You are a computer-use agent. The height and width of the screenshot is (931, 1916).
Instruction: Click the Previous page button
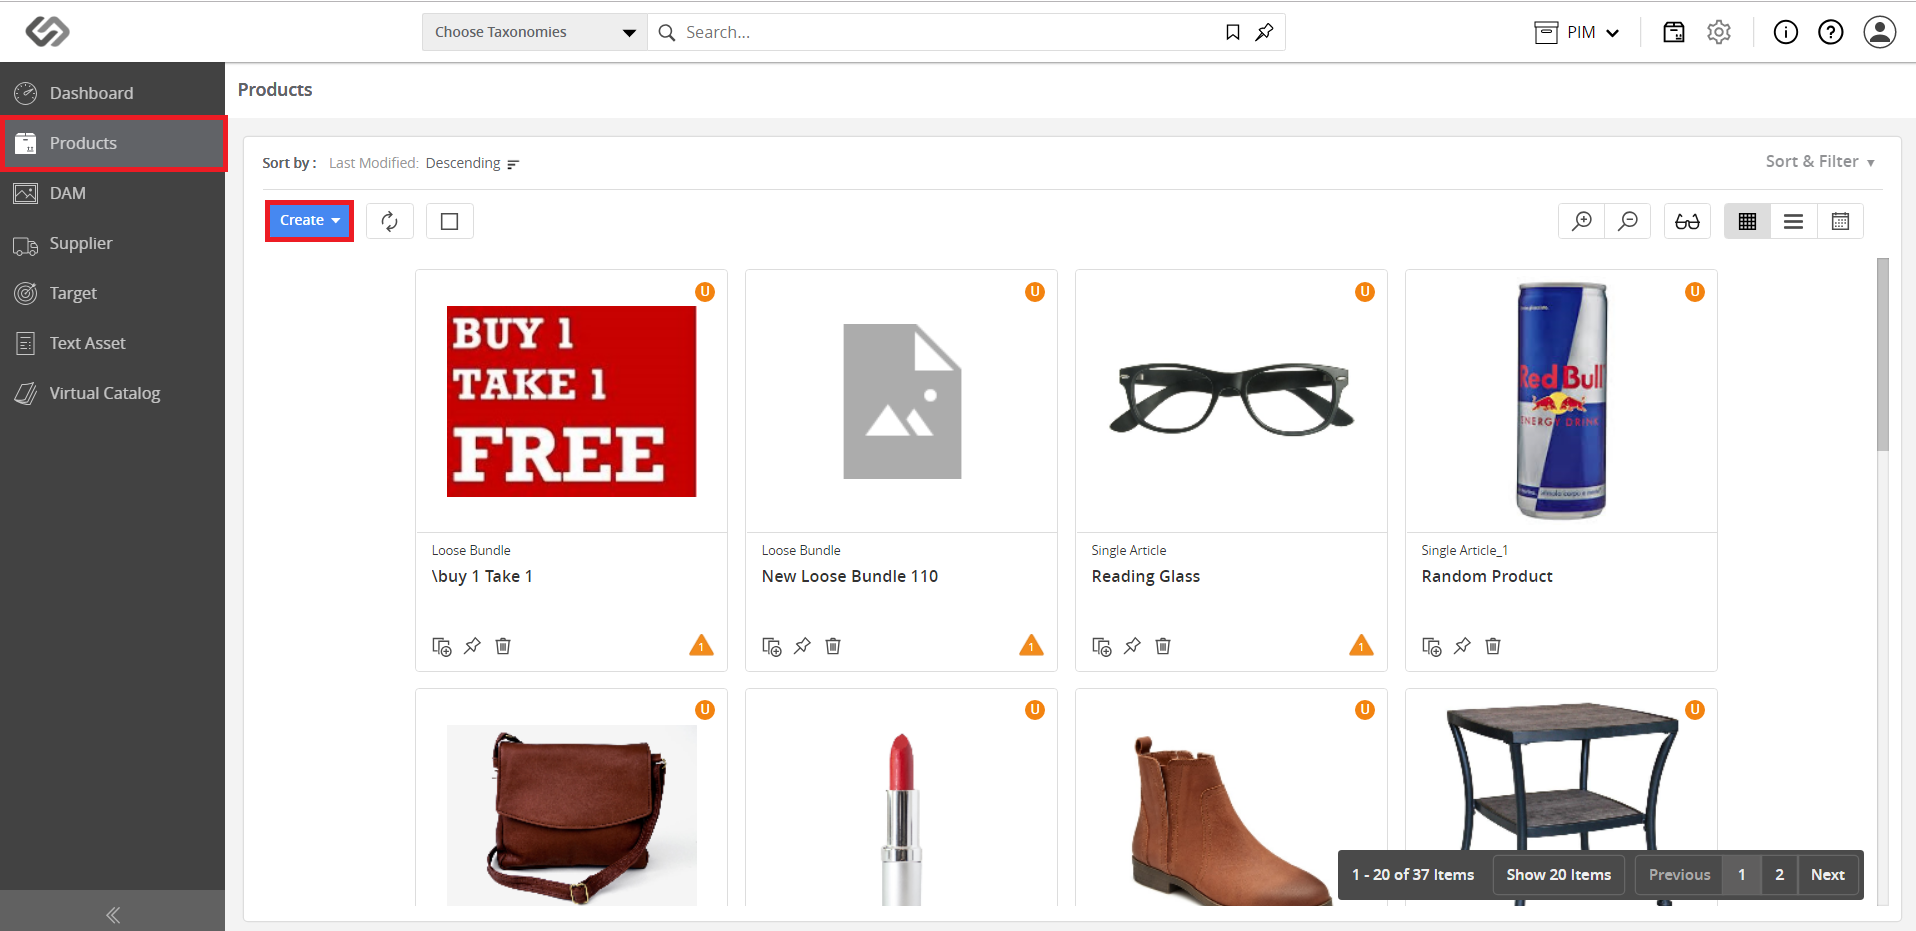click(x=1679, y=874)
